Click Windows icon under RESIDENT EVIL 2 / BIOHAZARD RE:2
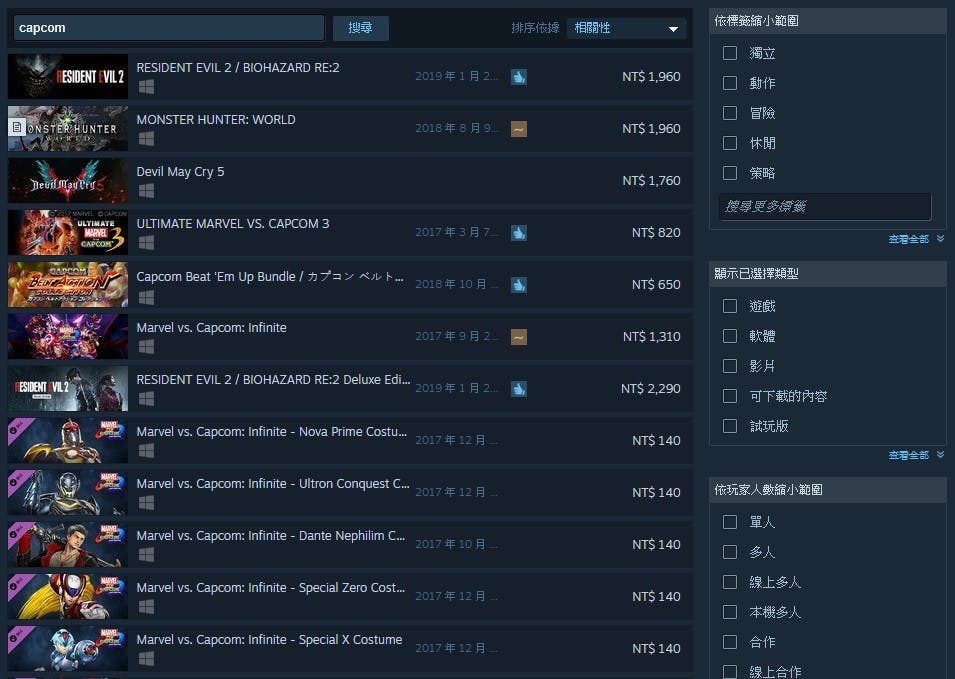 (x=146, y=87)
